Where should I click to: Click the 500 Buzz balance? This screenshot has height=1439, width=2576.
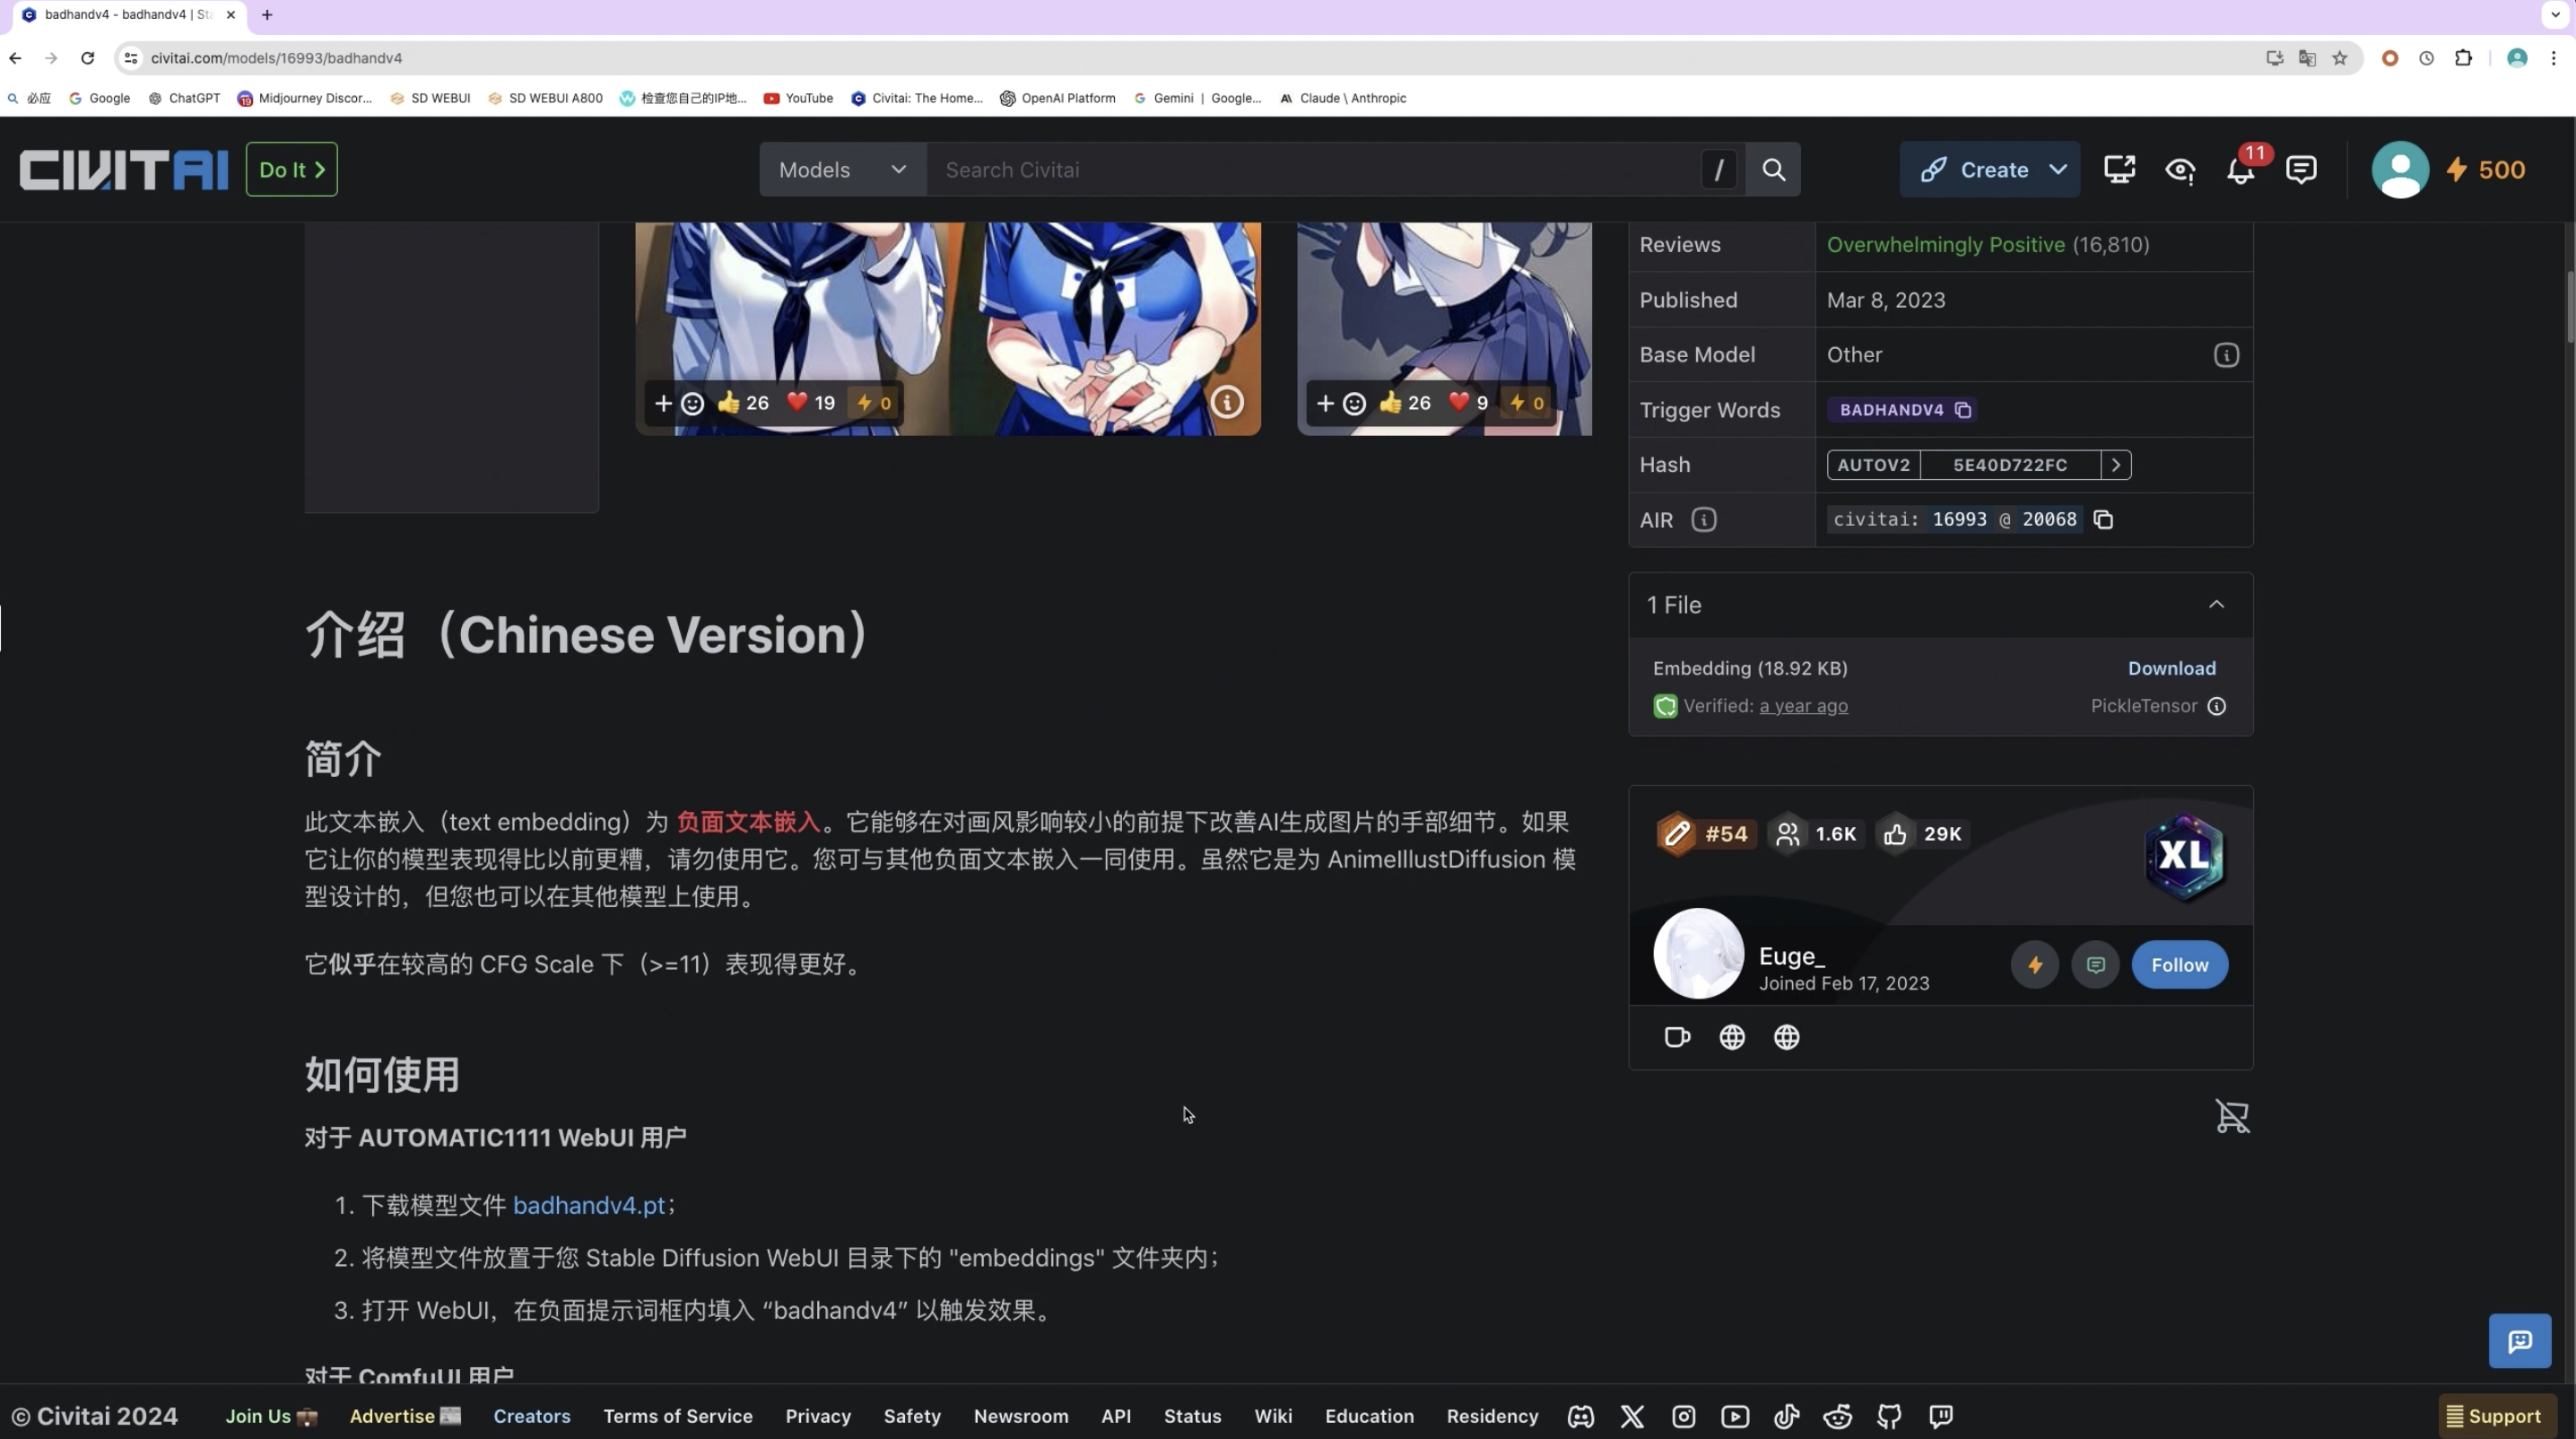coord(2486,169)
